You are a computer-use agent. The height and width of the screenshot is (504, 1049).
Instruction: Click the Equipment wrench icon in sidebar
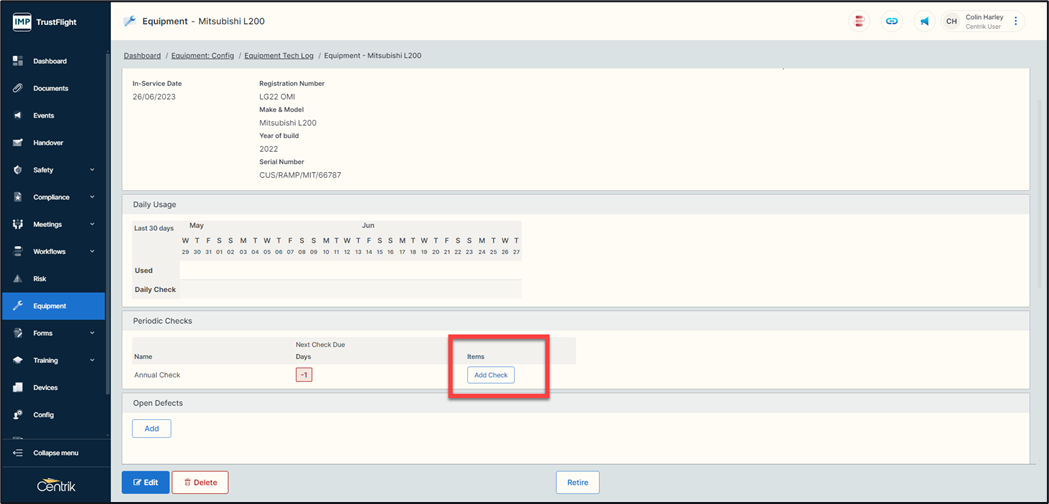coord(18,306)
